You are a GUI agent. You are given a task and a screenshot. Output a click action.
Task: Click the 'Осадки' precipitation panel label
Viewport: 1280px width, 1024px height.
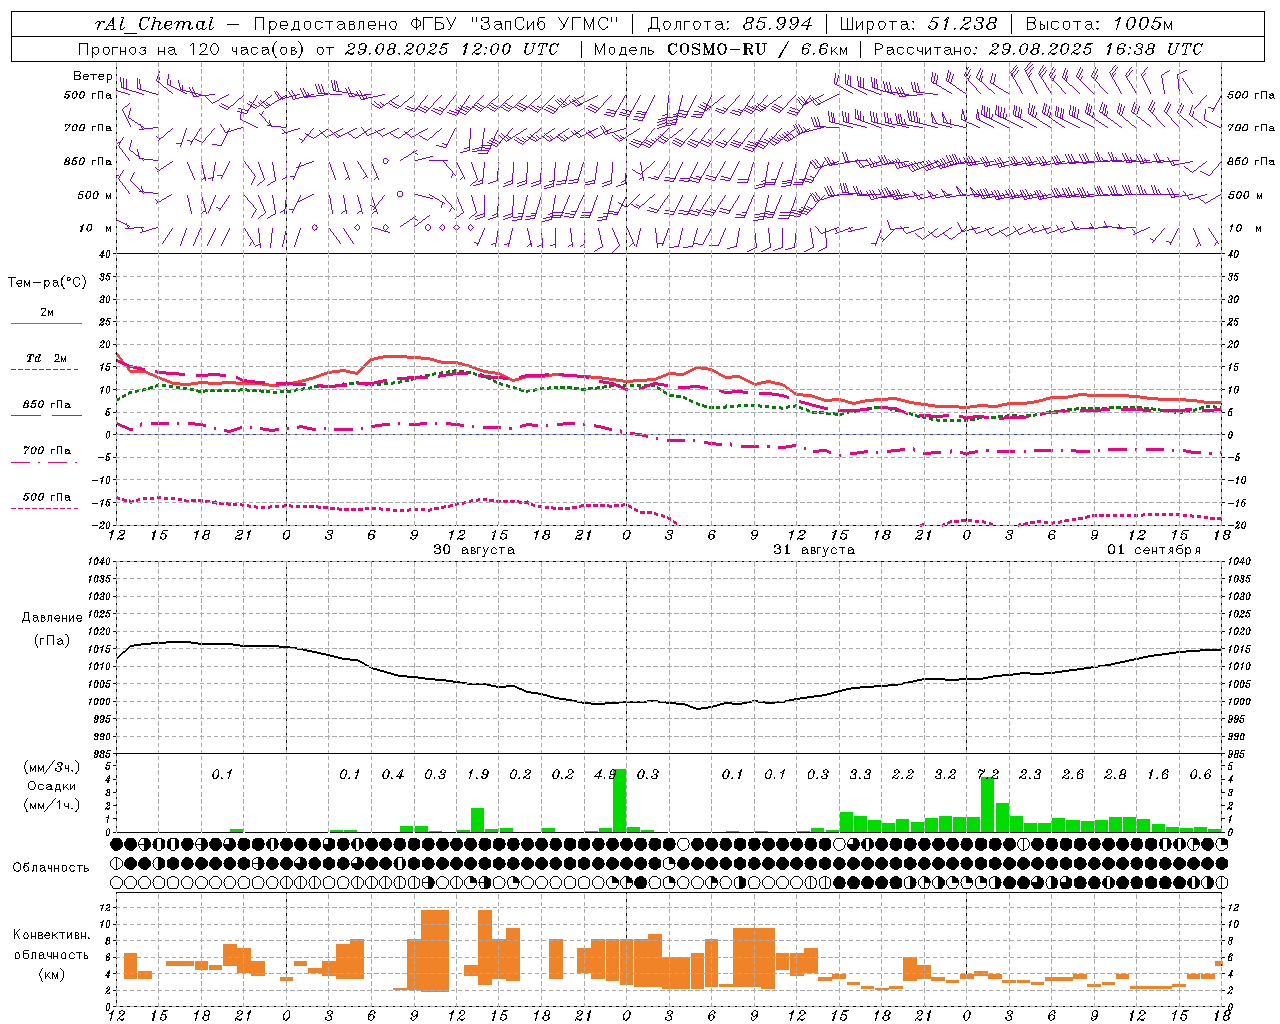51,786
